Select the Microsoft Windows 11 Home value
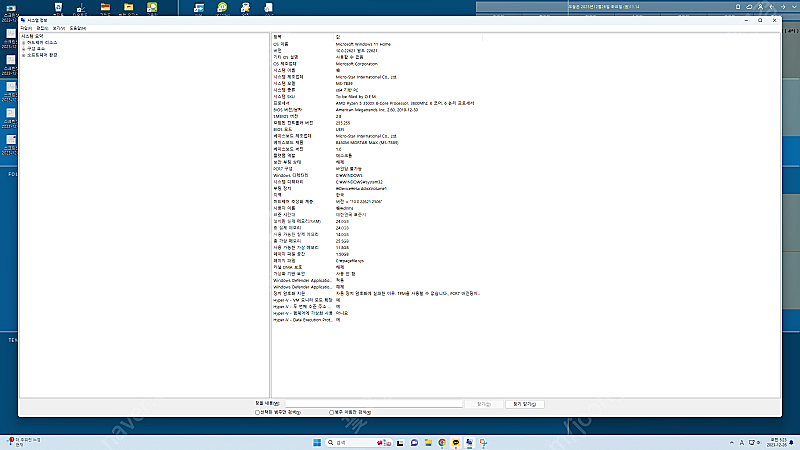Screen dimensions: 800x450 click(x=363, y=44)
